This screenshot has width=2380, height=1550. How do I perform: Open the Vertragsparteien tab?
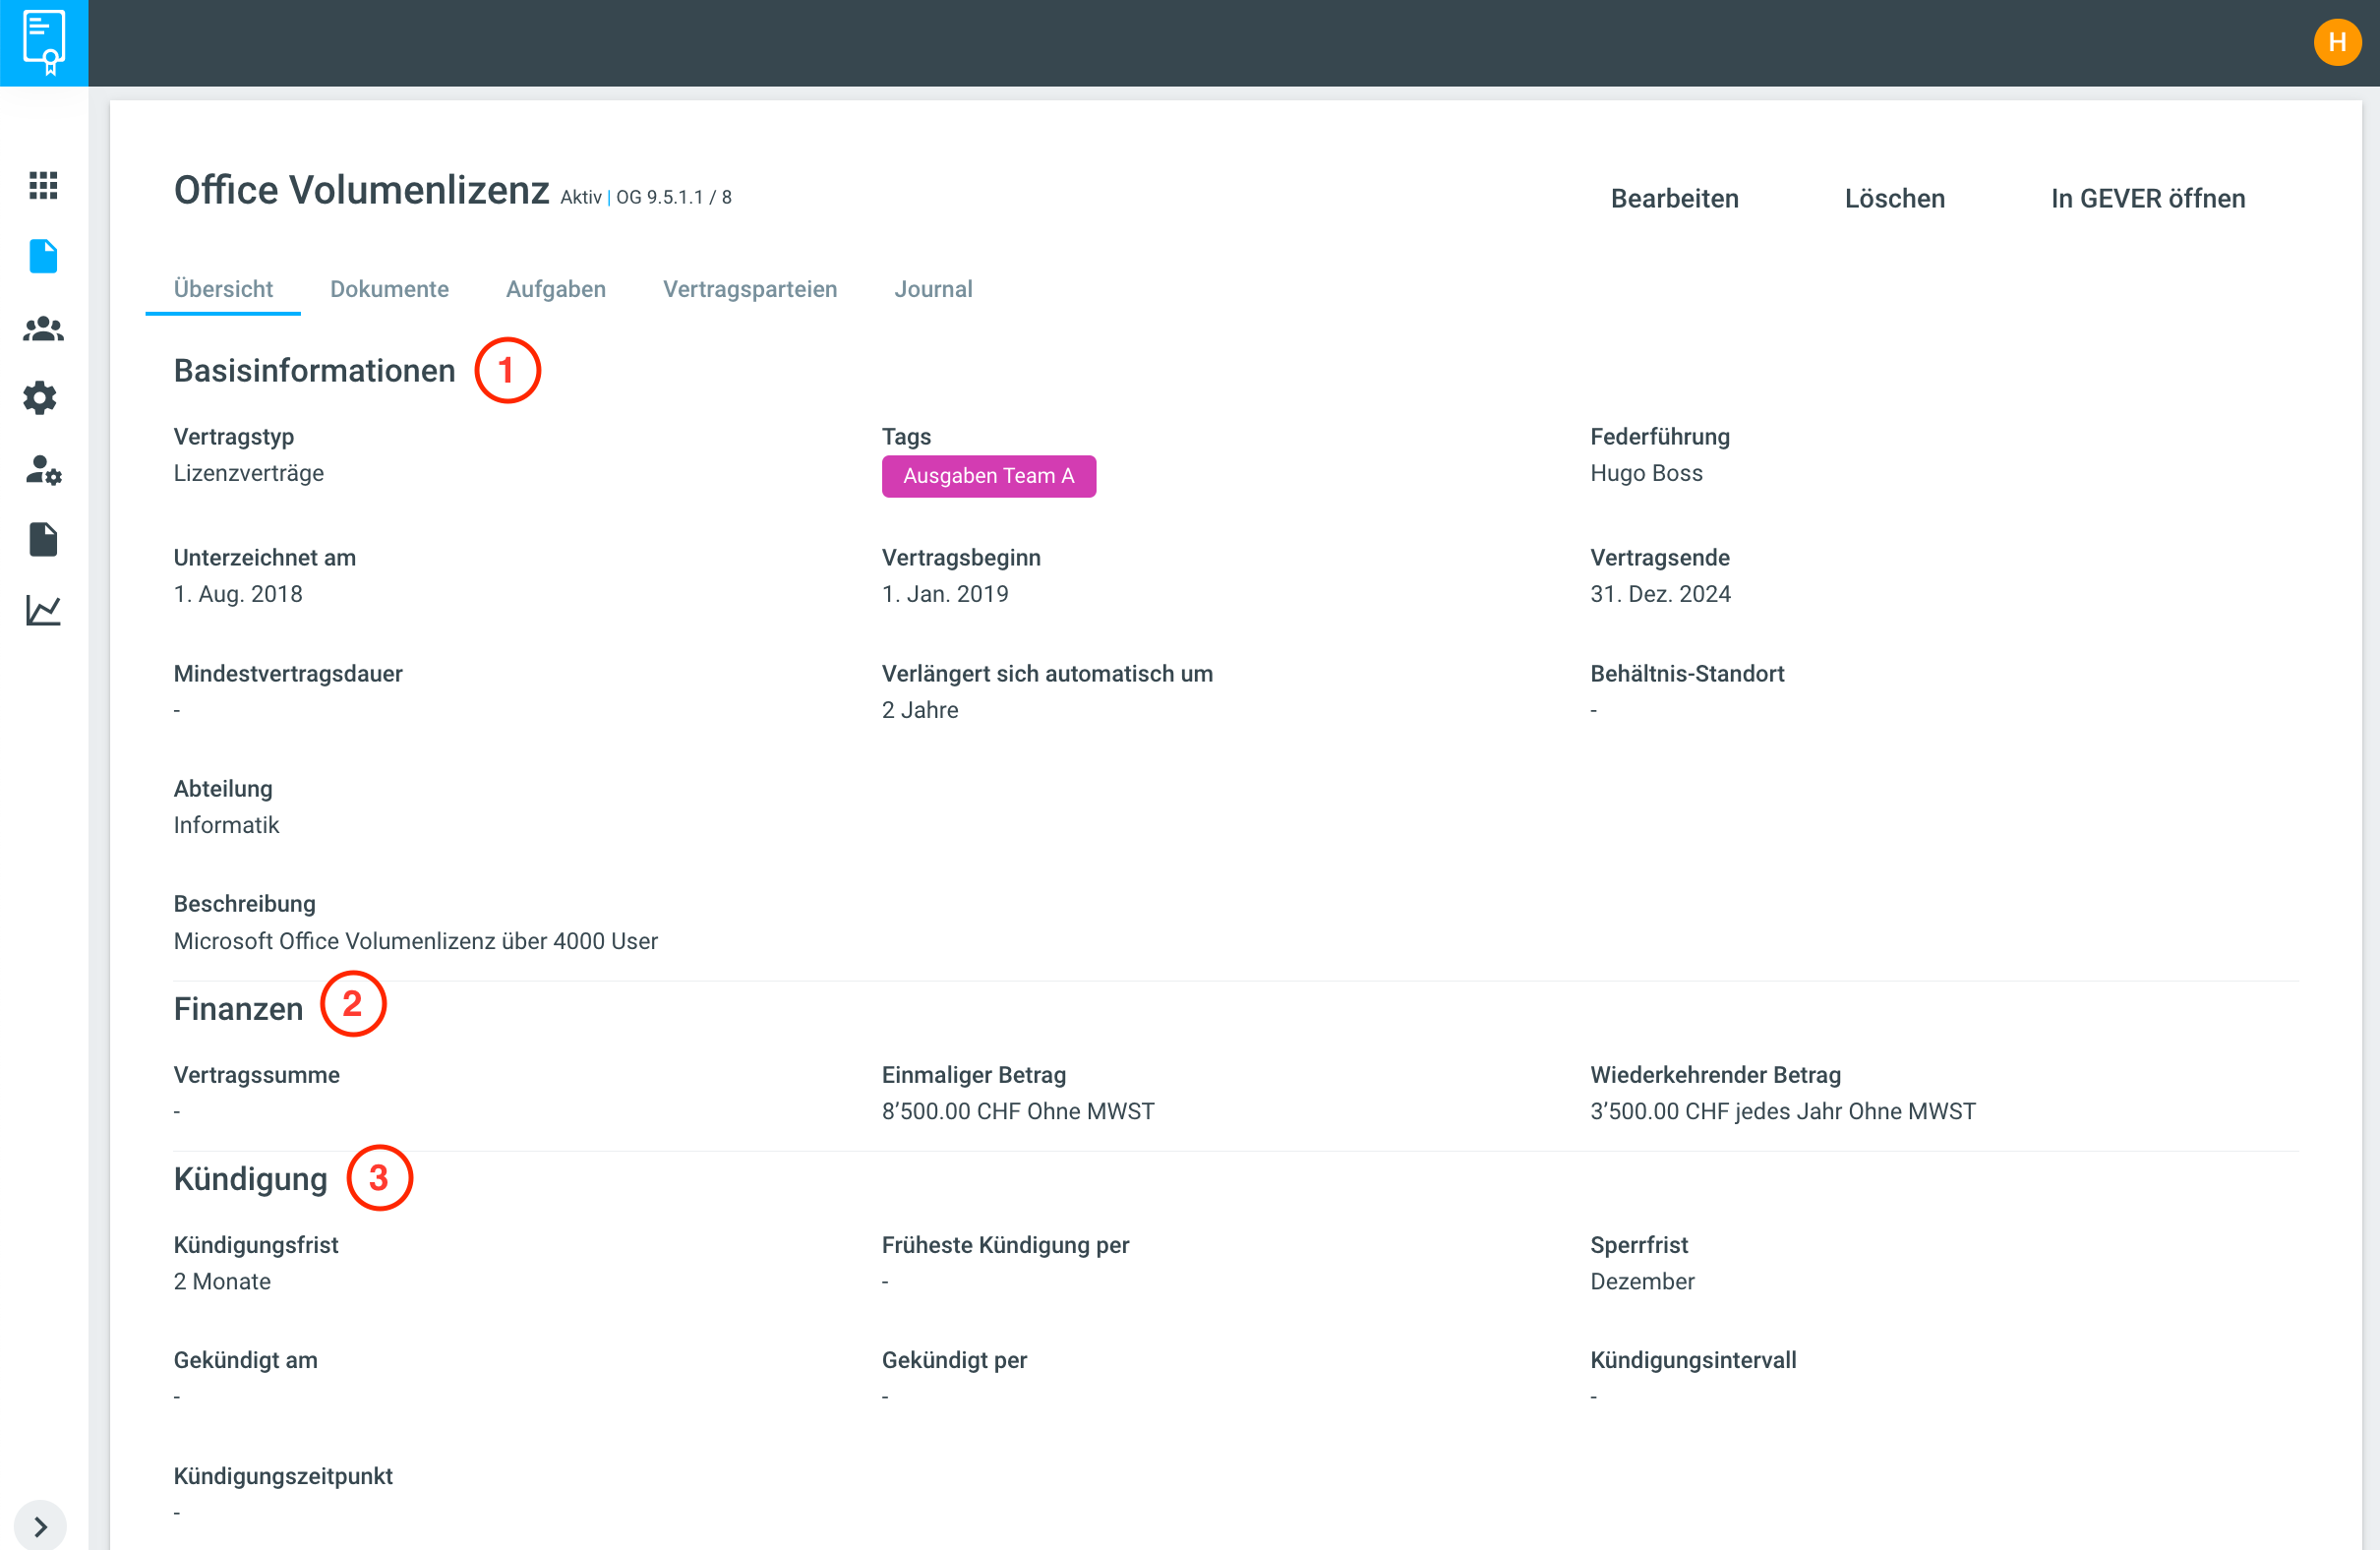pos(749,289)
